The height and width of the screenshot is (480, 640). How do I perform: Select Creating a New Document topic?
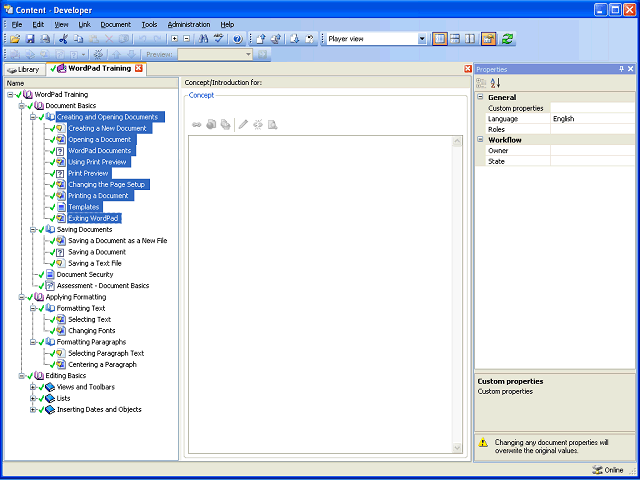[x=107, y=128]
